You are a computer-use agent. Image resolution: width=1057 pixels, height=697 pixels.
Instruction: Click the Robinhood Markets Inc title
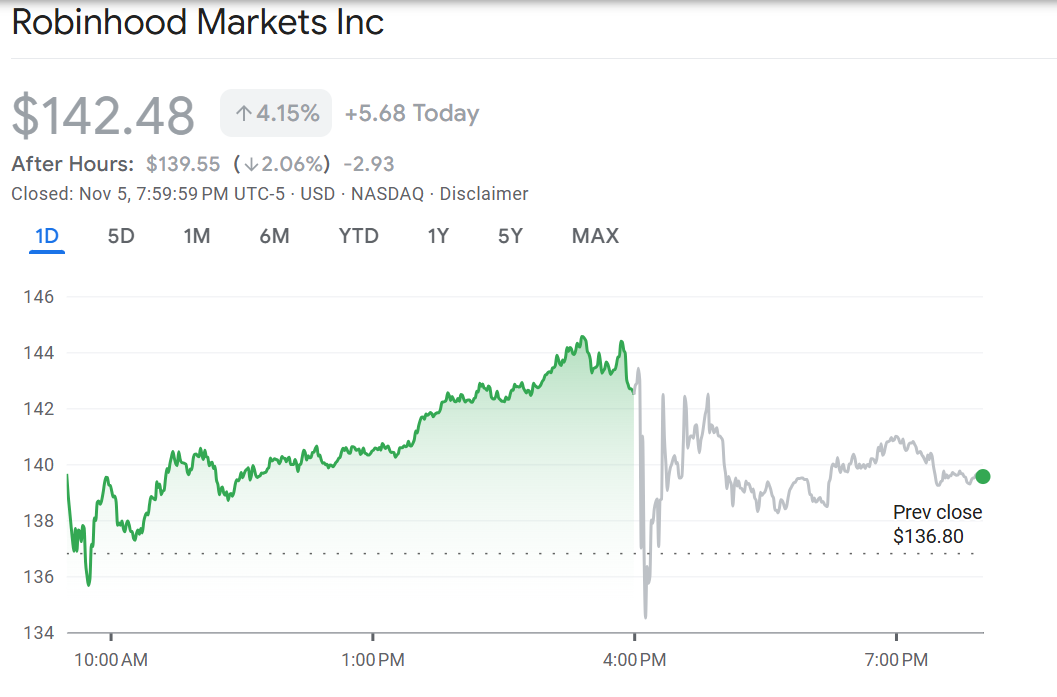point(196,22)
